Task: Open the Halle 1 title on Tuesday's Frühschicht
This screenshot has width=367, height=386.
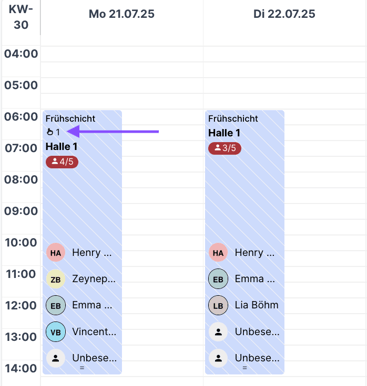Action: click(x=224, y=133)
